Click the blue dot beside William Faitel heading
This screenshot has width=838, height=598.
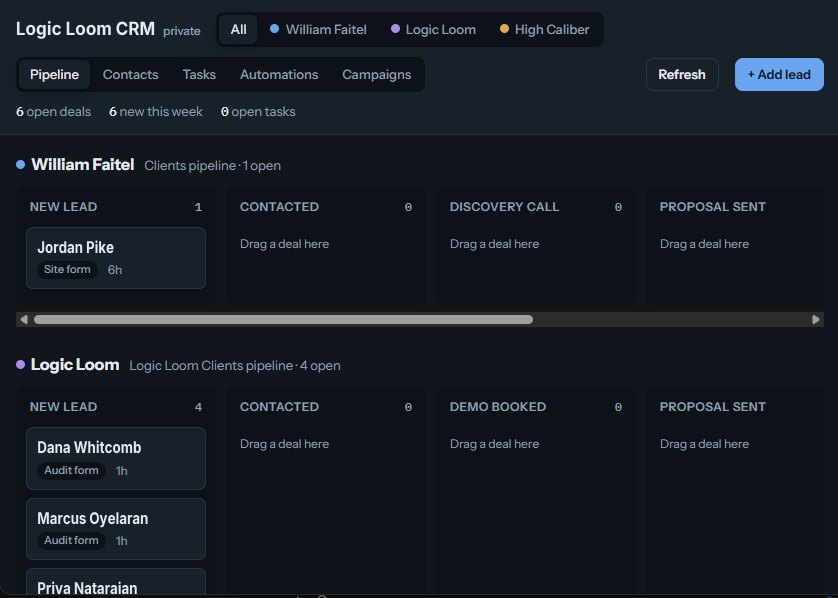[21, 165]
